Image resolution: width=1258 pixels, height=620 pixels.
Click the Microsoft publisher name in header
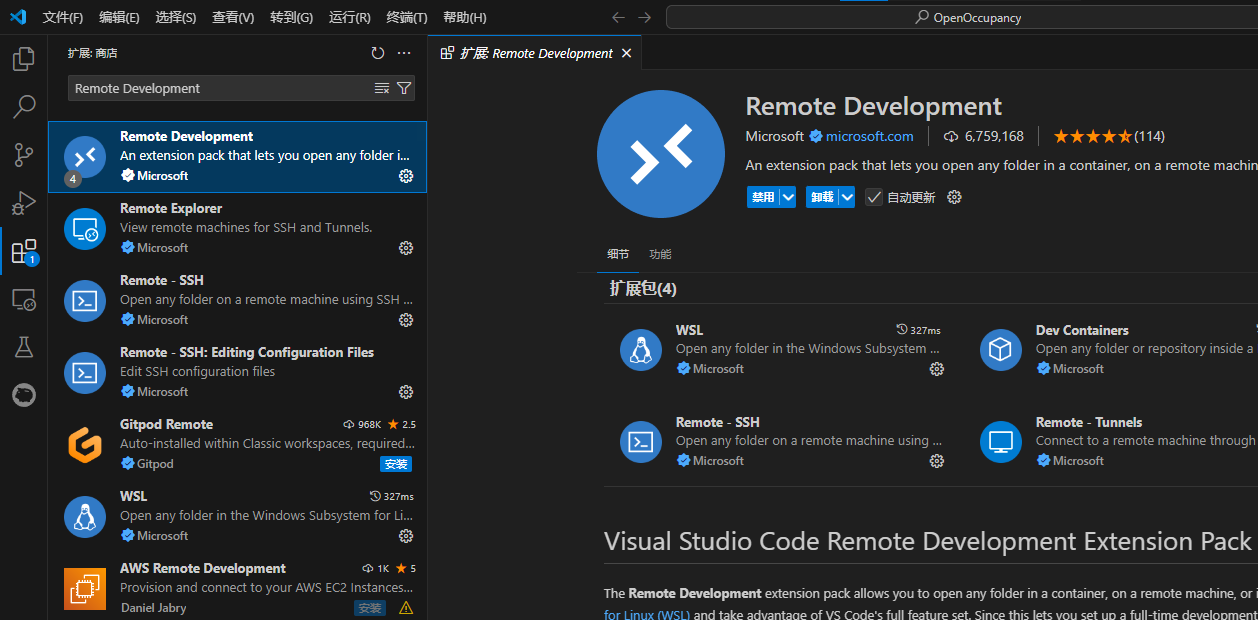point(774,136)
